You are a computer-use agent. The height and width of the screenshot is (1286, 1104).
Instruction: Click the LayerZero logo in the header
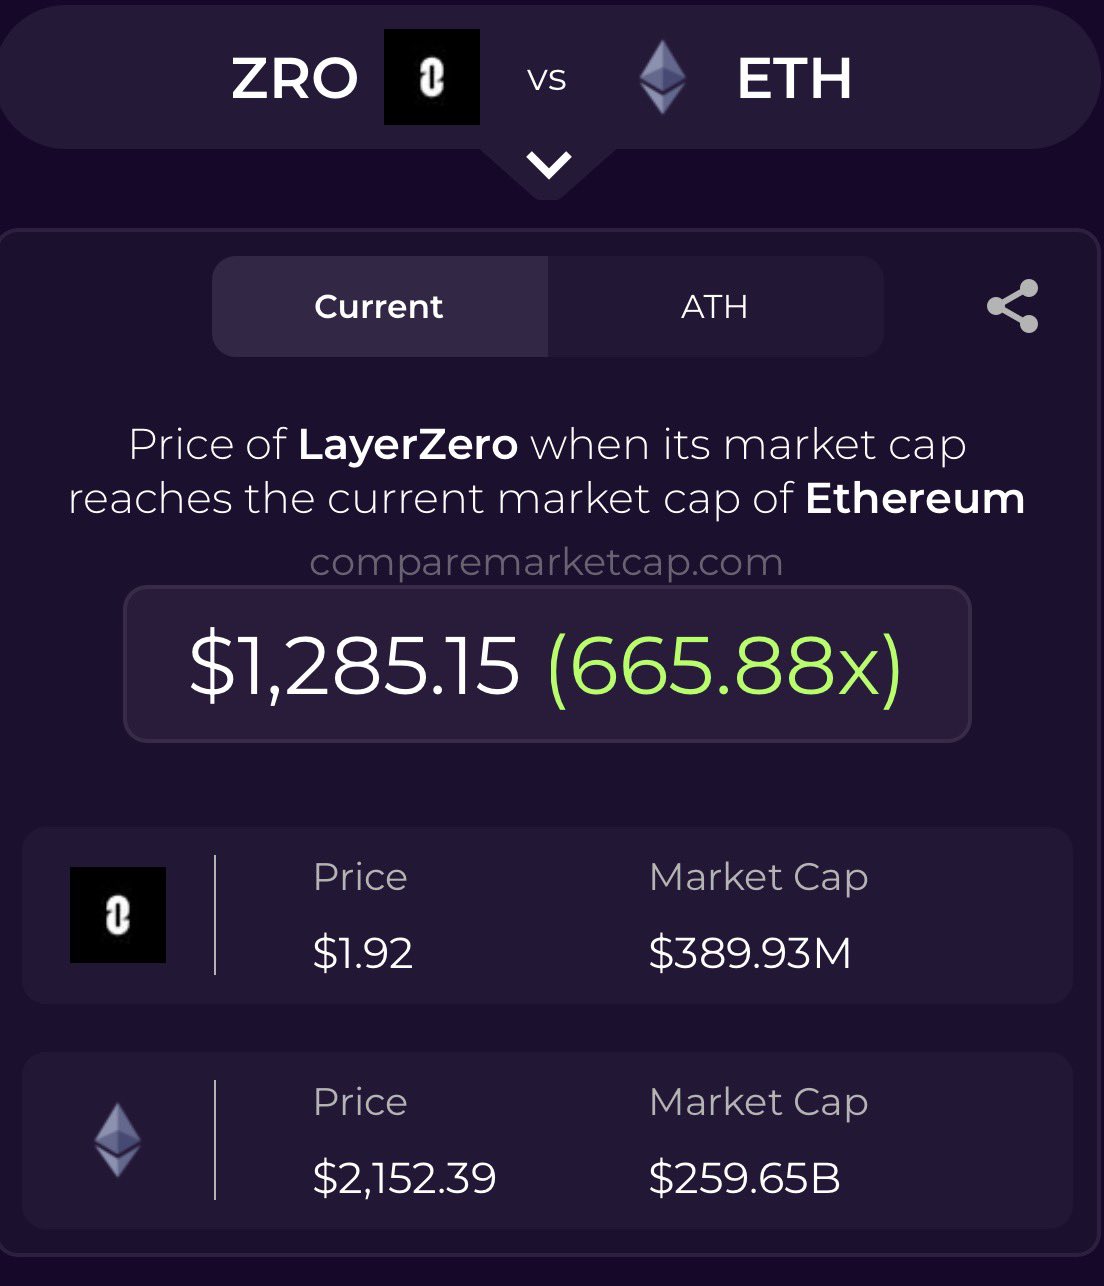pos(432,77)
